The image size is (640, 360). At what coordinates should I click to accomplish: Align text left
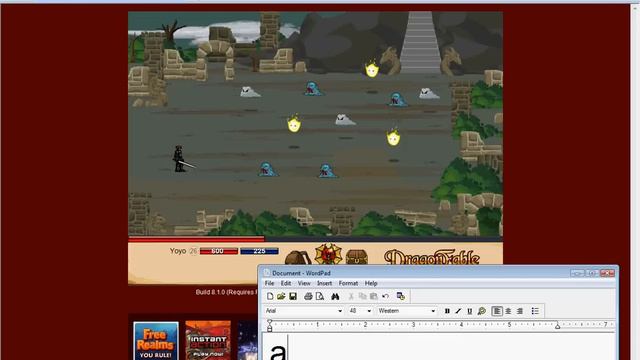point(497,311)
